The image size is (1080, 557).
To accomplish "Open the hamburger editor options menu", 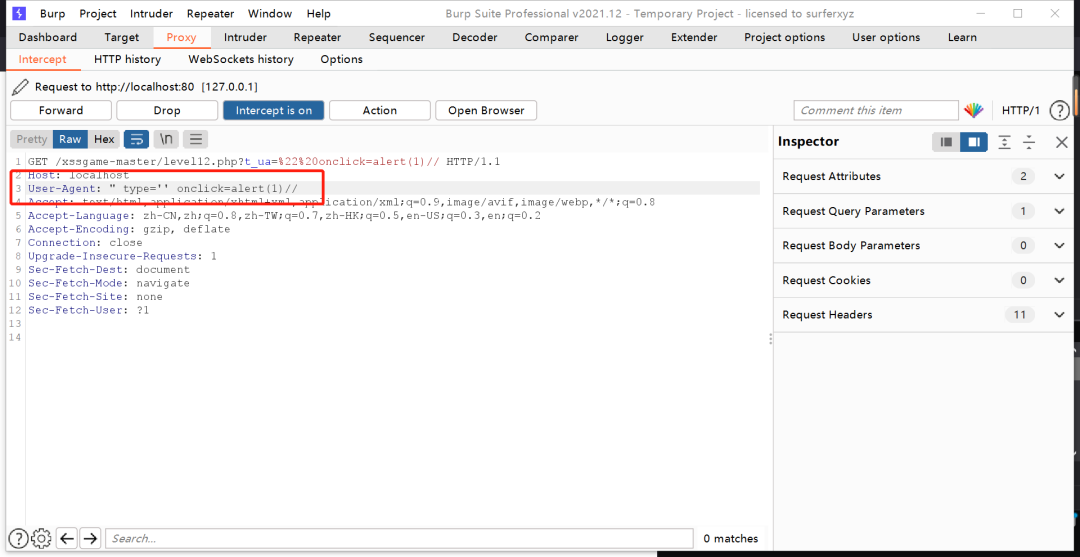I will pyautogui.click(x=196, y=139).
